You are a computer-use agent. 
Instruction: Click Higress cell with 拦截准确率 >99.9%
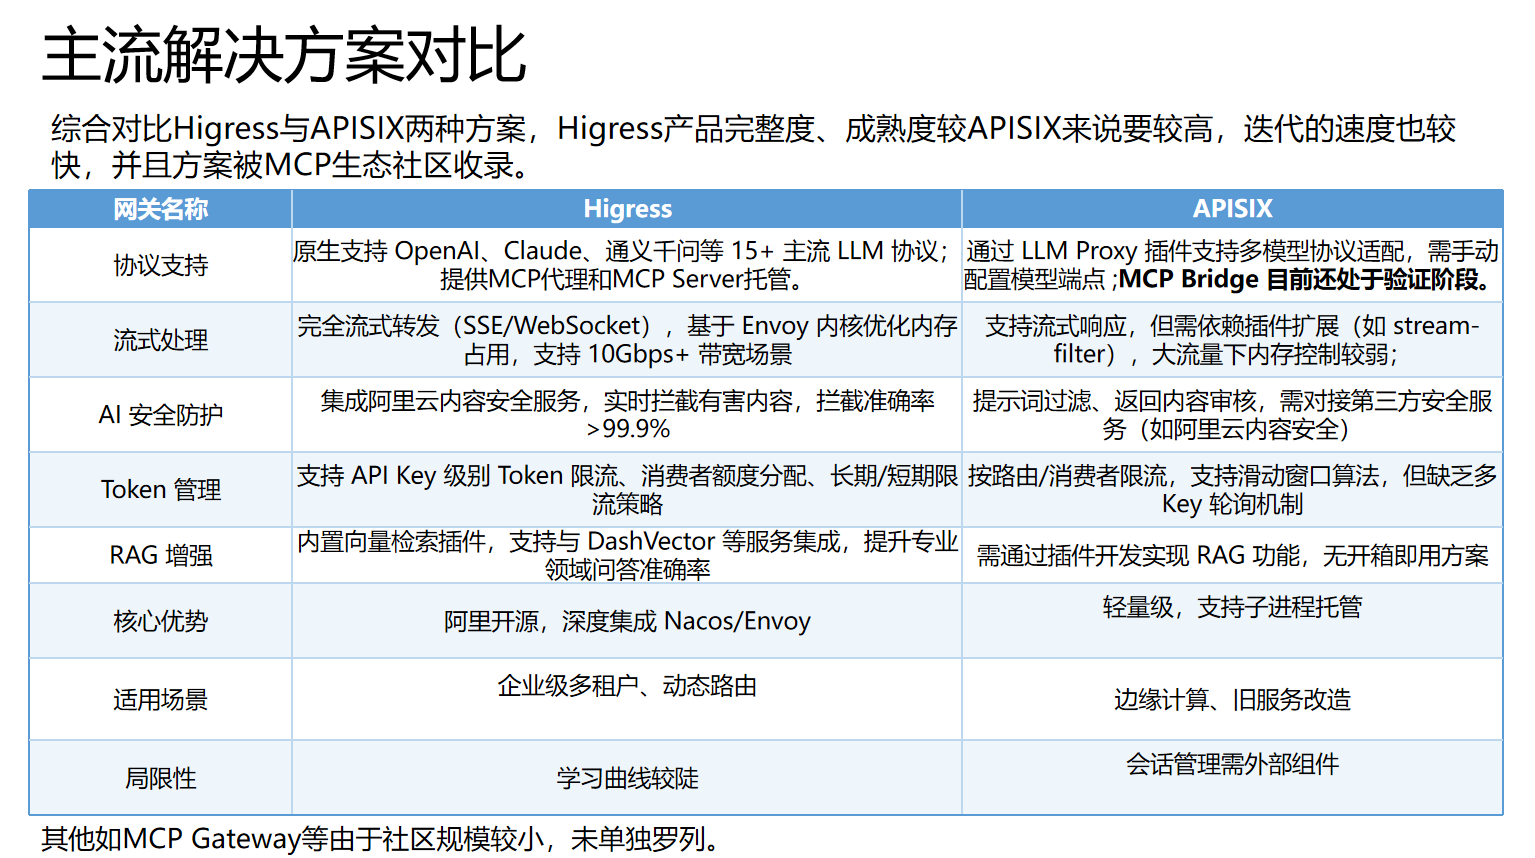pyautogui.click(x=627, y=414)
